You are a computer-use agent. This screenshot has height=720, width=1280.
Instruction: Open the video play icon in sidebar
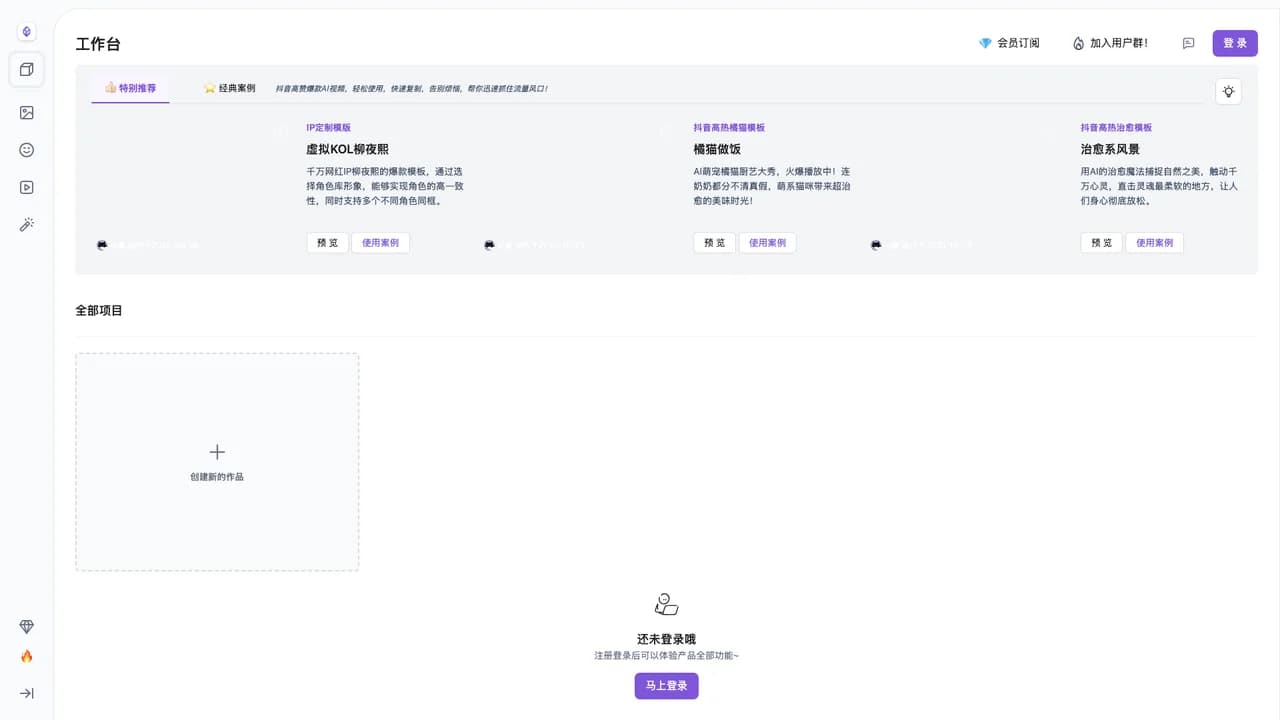click(27, 187)
